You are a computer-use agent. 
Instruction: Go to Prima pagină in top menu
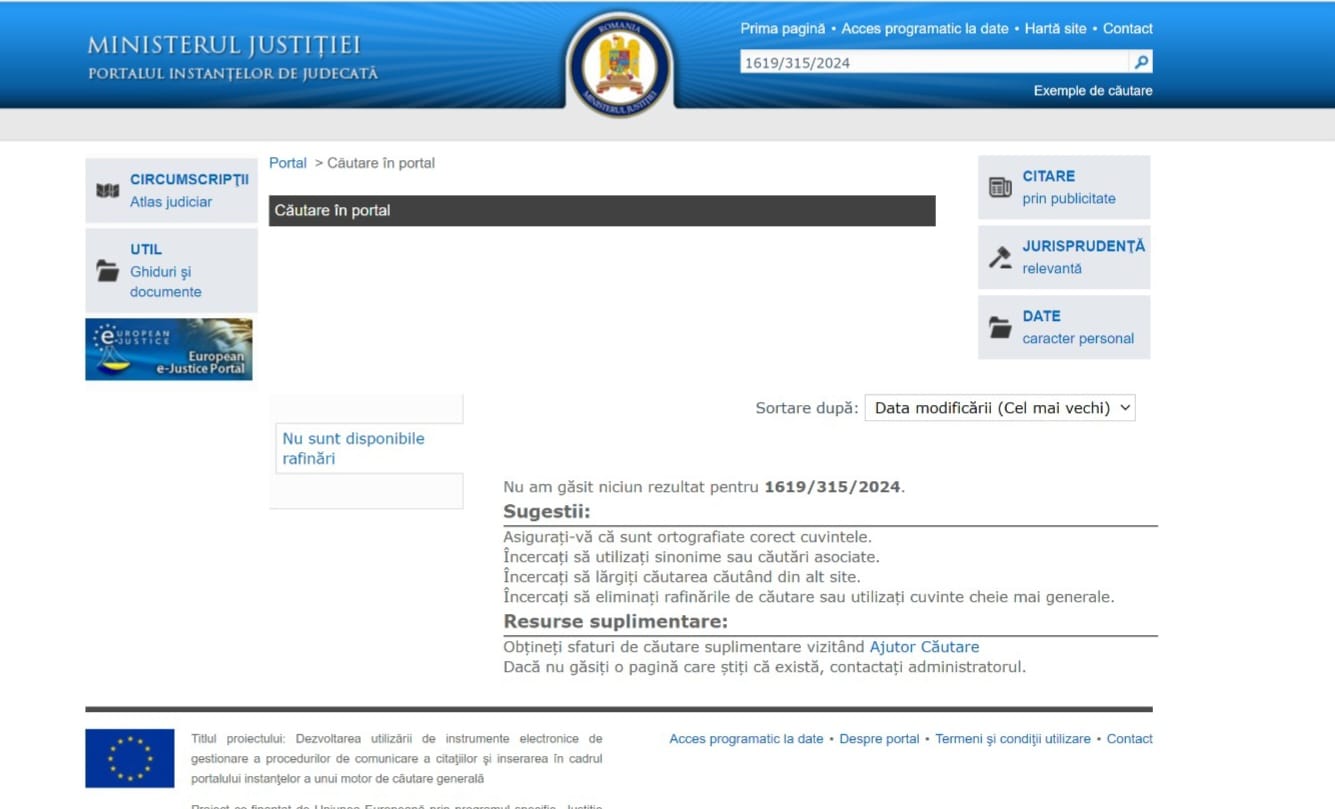point(783,29)
